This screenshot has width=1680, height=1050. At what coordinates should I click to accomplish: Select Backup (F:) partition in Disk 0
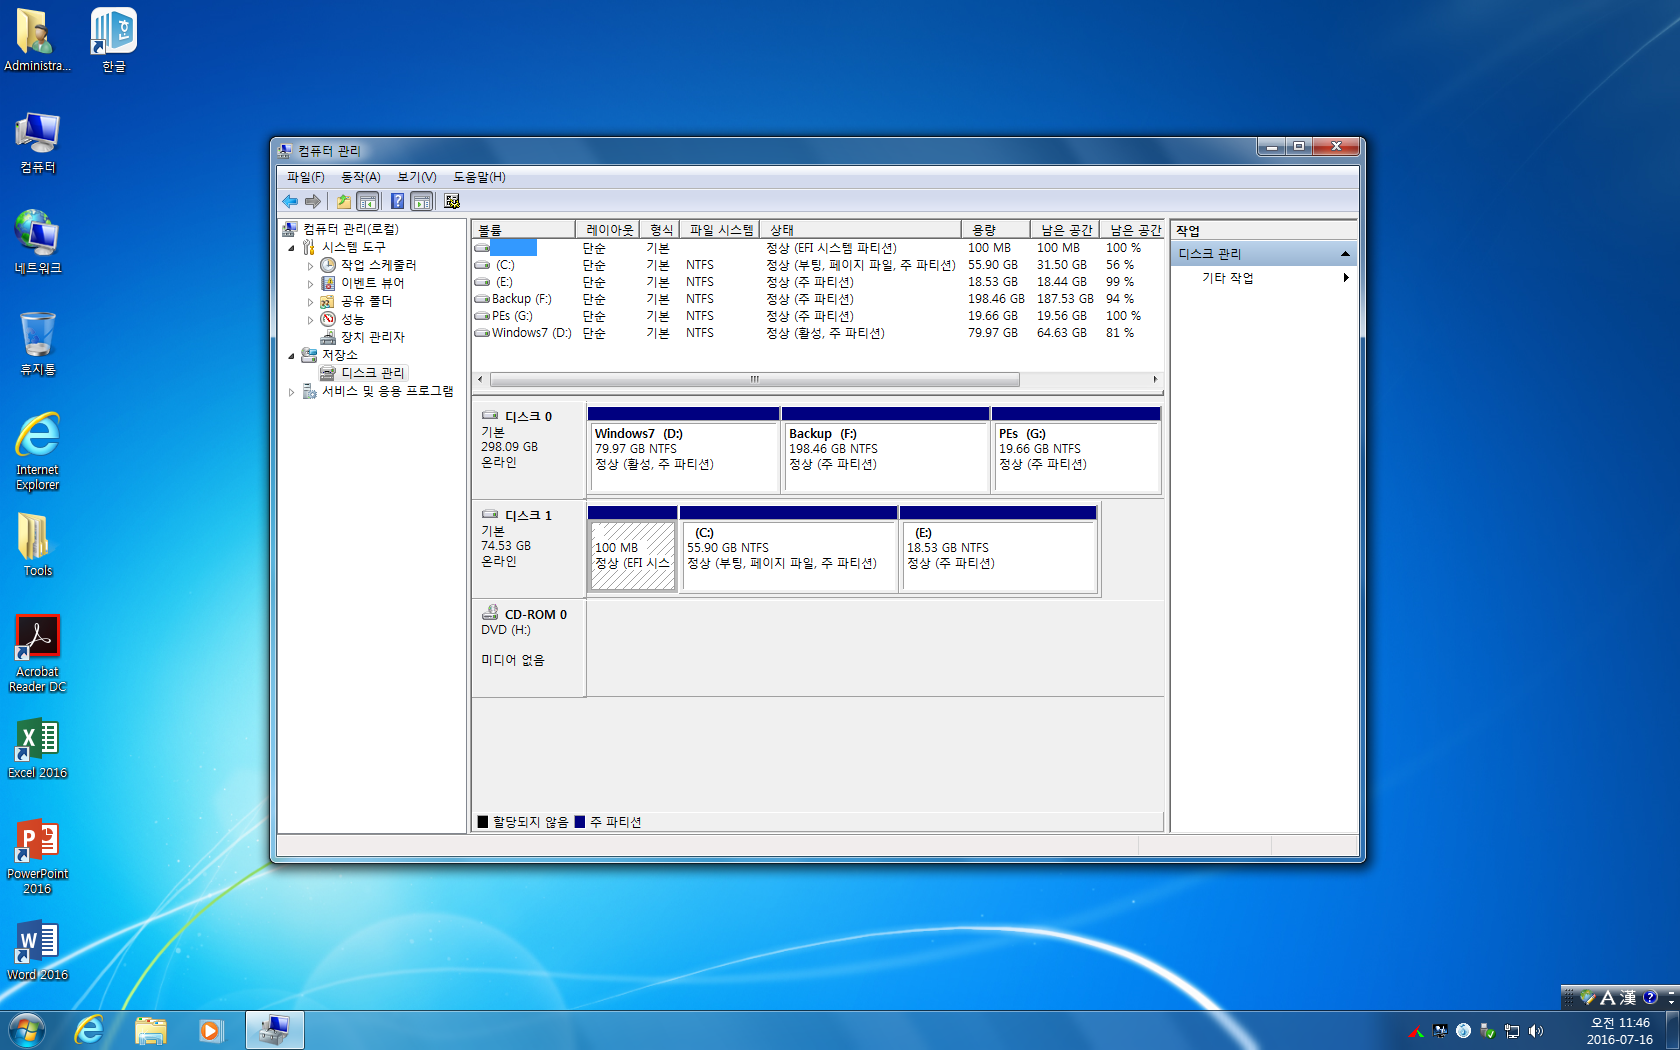[886, 450]
